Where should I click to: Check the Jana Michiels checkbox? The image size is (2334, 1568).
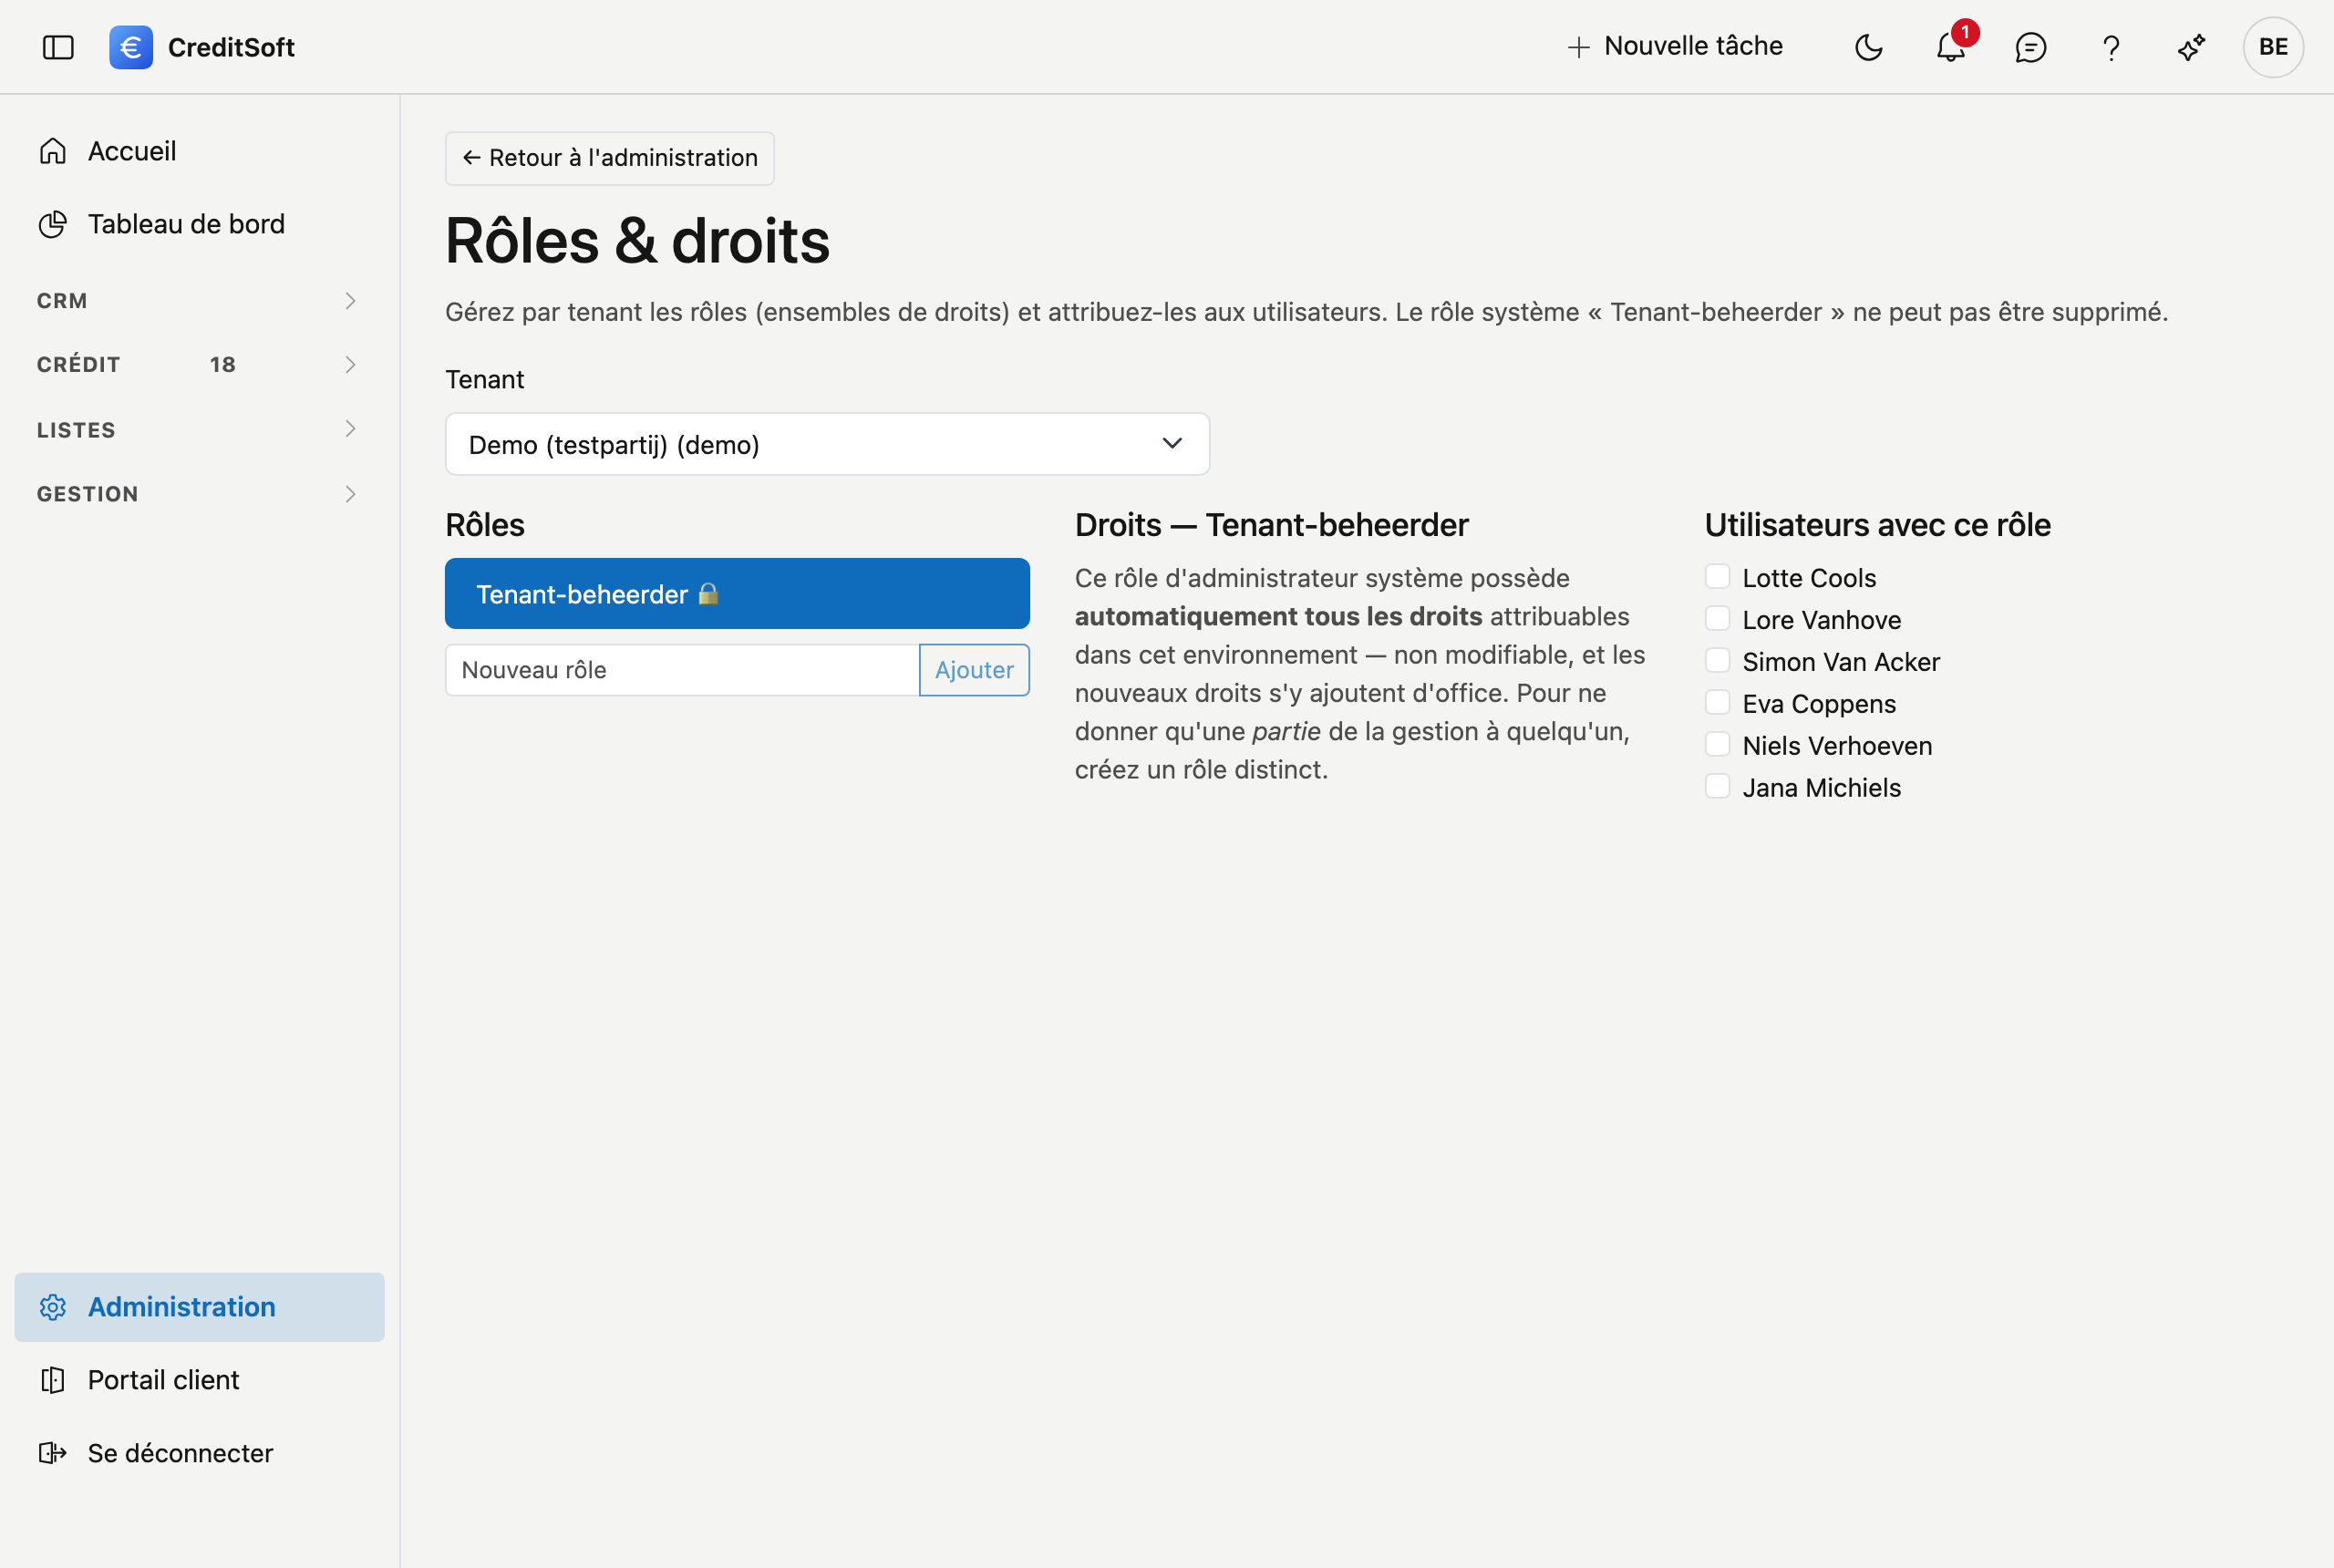tap(1717, 786)
